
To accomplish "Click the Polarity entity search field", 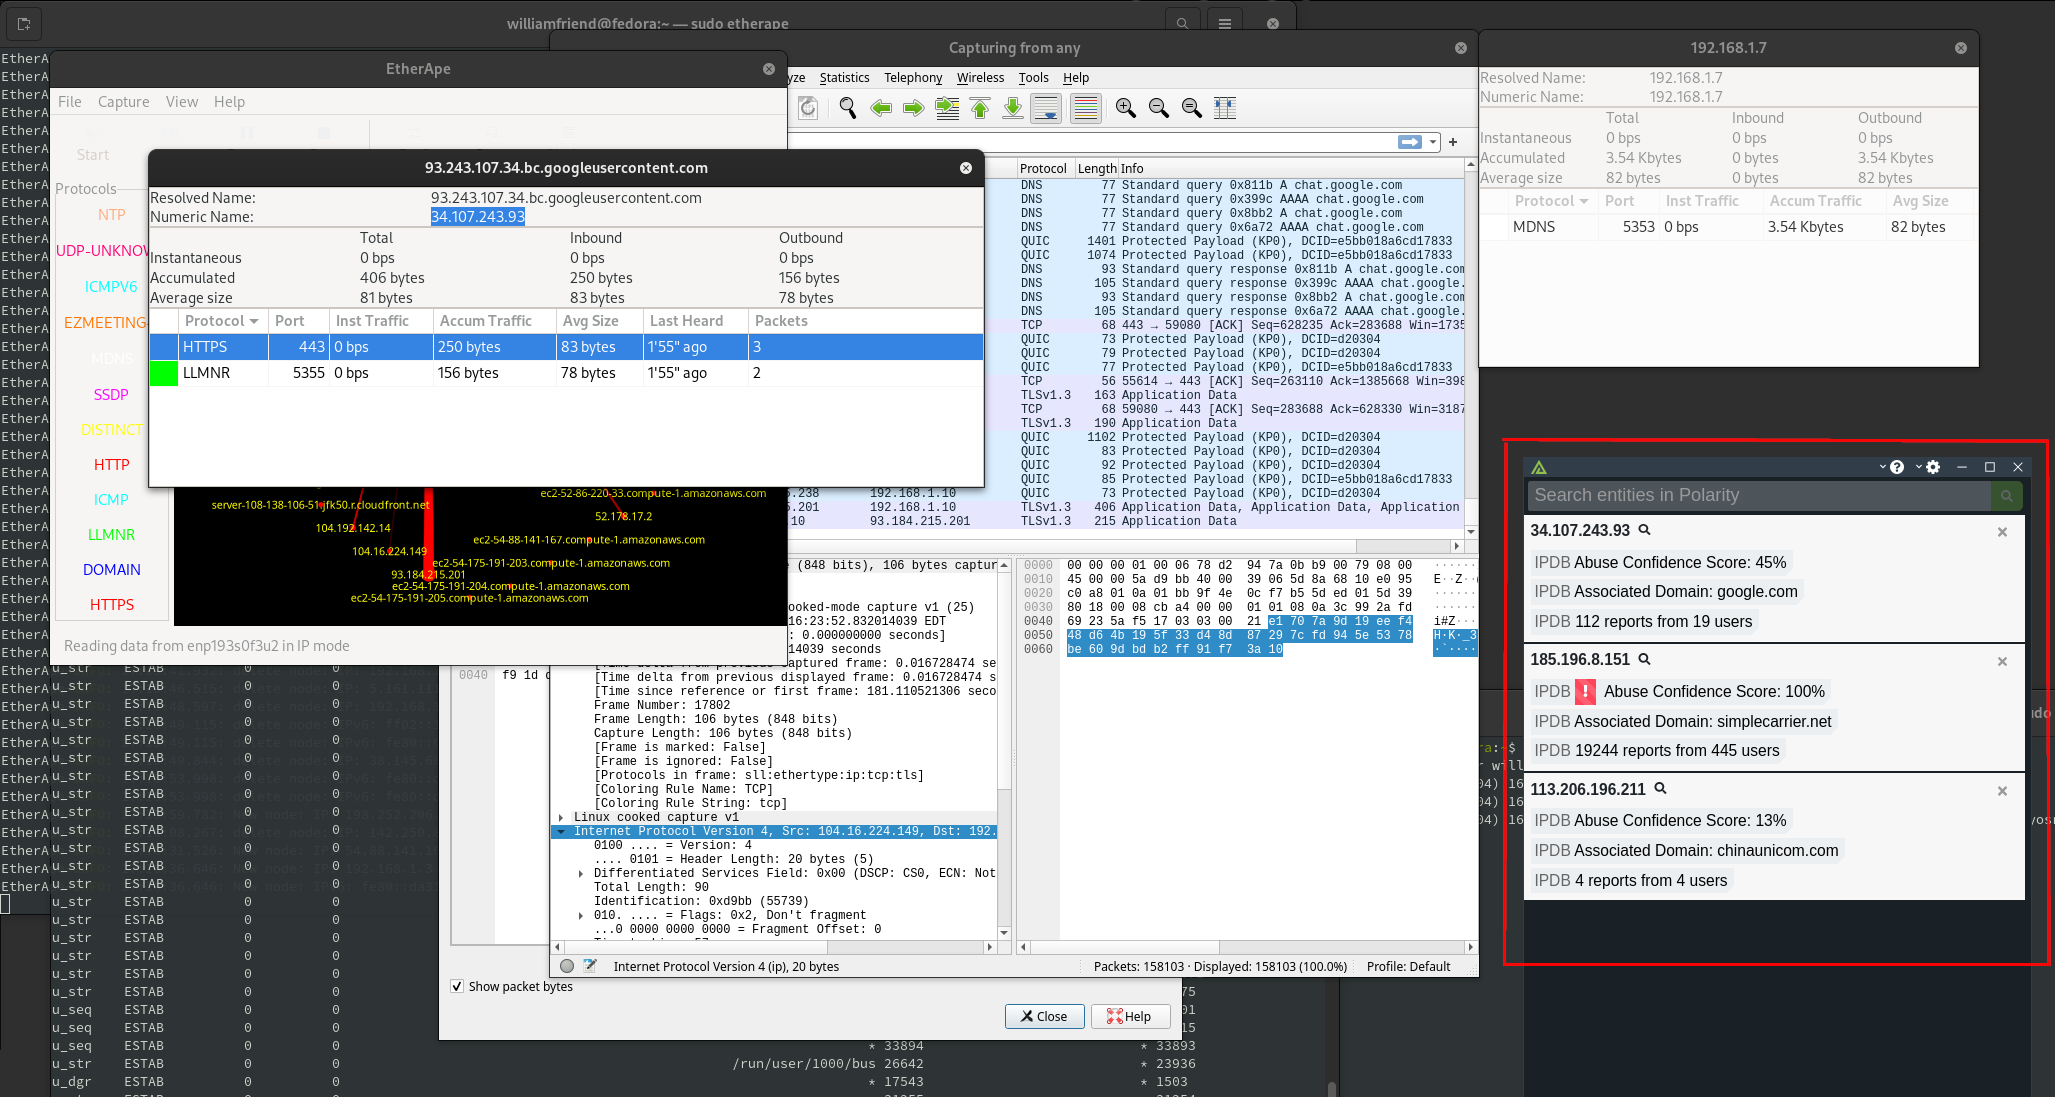I will point(1759,495).
